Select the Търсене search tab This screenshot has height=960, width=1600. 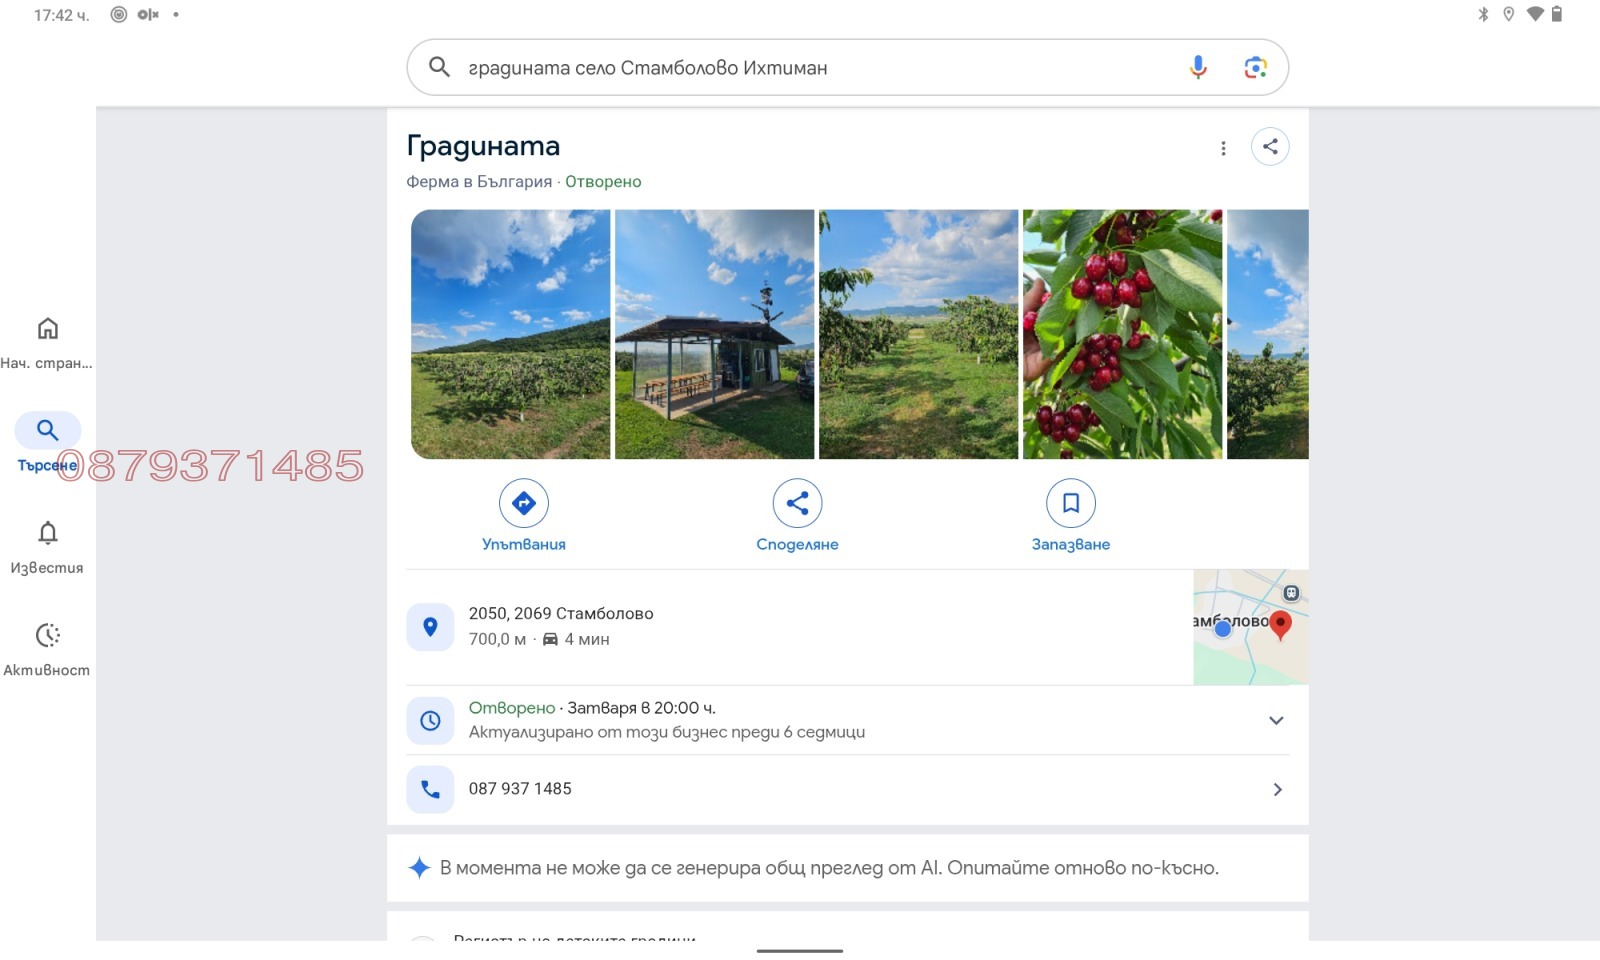point(47,443)
